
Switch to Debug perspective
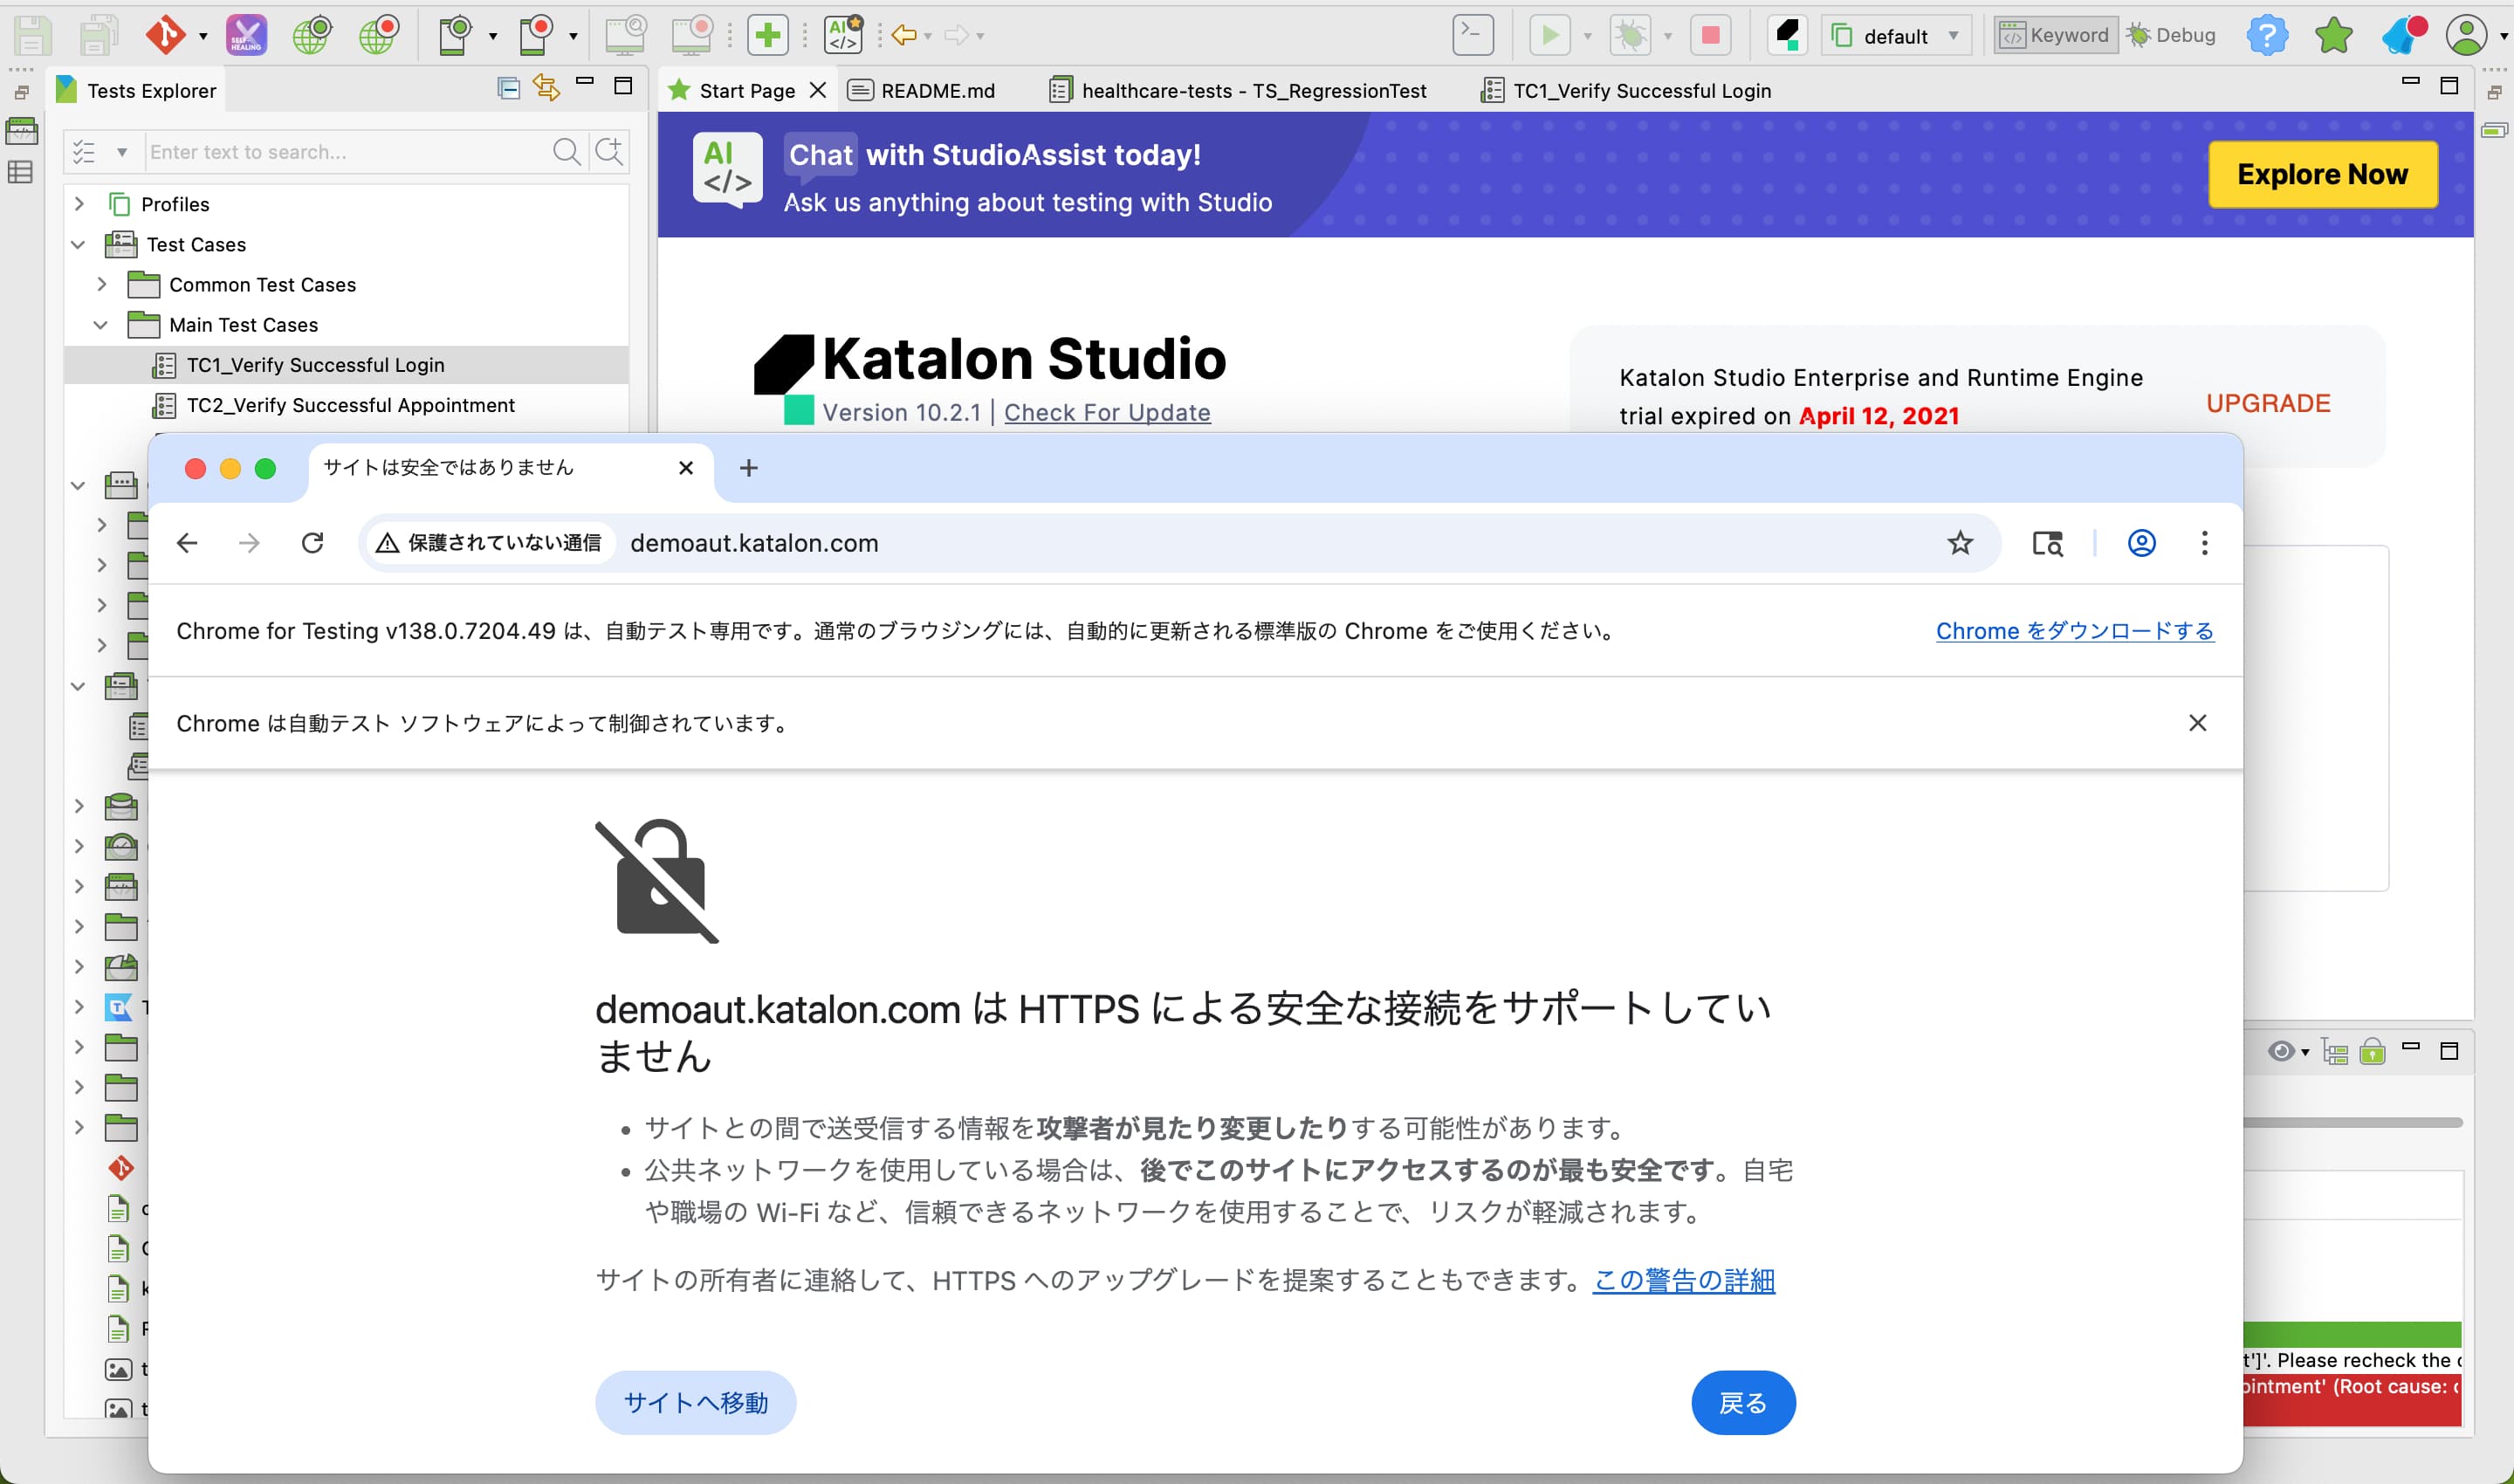[2171, 35]
